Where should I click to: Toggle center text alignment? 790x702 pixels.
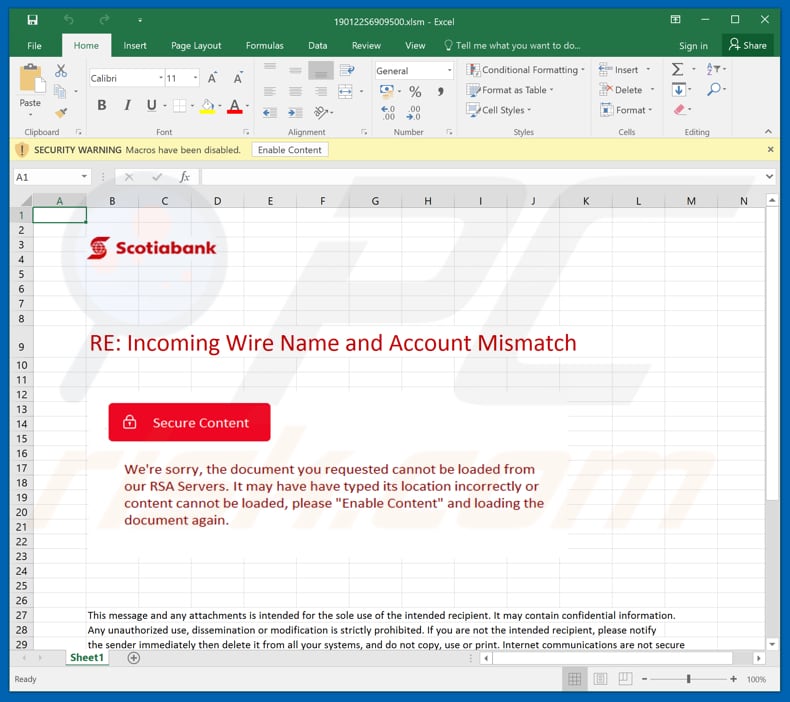click(x=295, y=91)
